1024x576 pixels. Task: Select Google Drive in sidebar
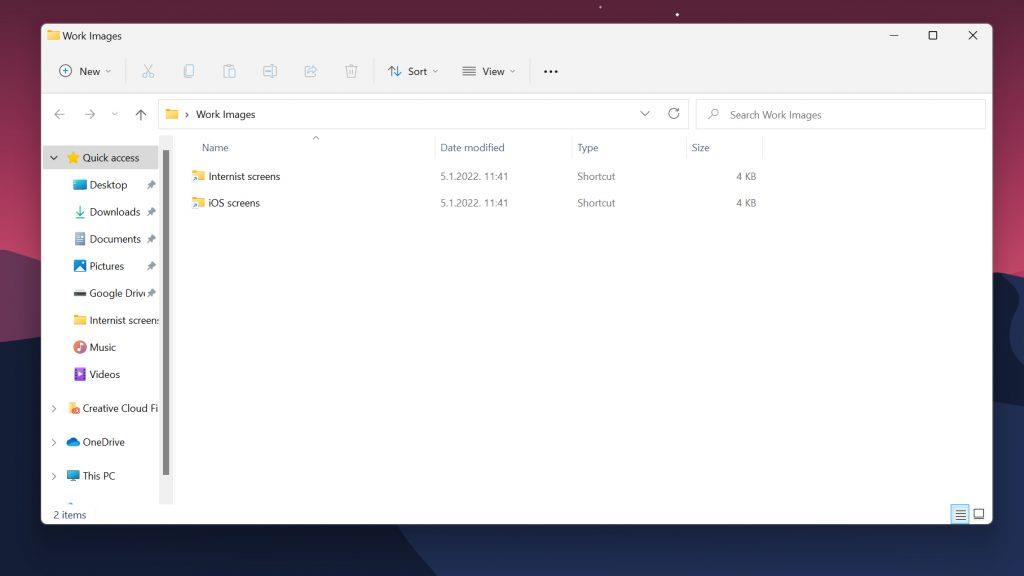[x=117, y=293]
